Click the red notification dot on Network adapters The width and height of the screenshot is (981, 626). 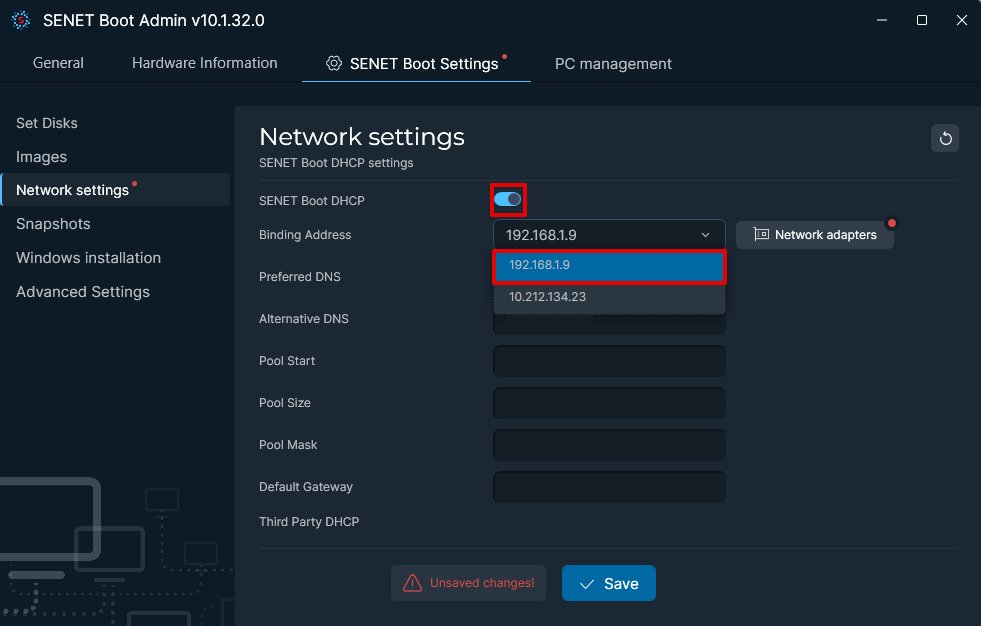tap(891, 223)
